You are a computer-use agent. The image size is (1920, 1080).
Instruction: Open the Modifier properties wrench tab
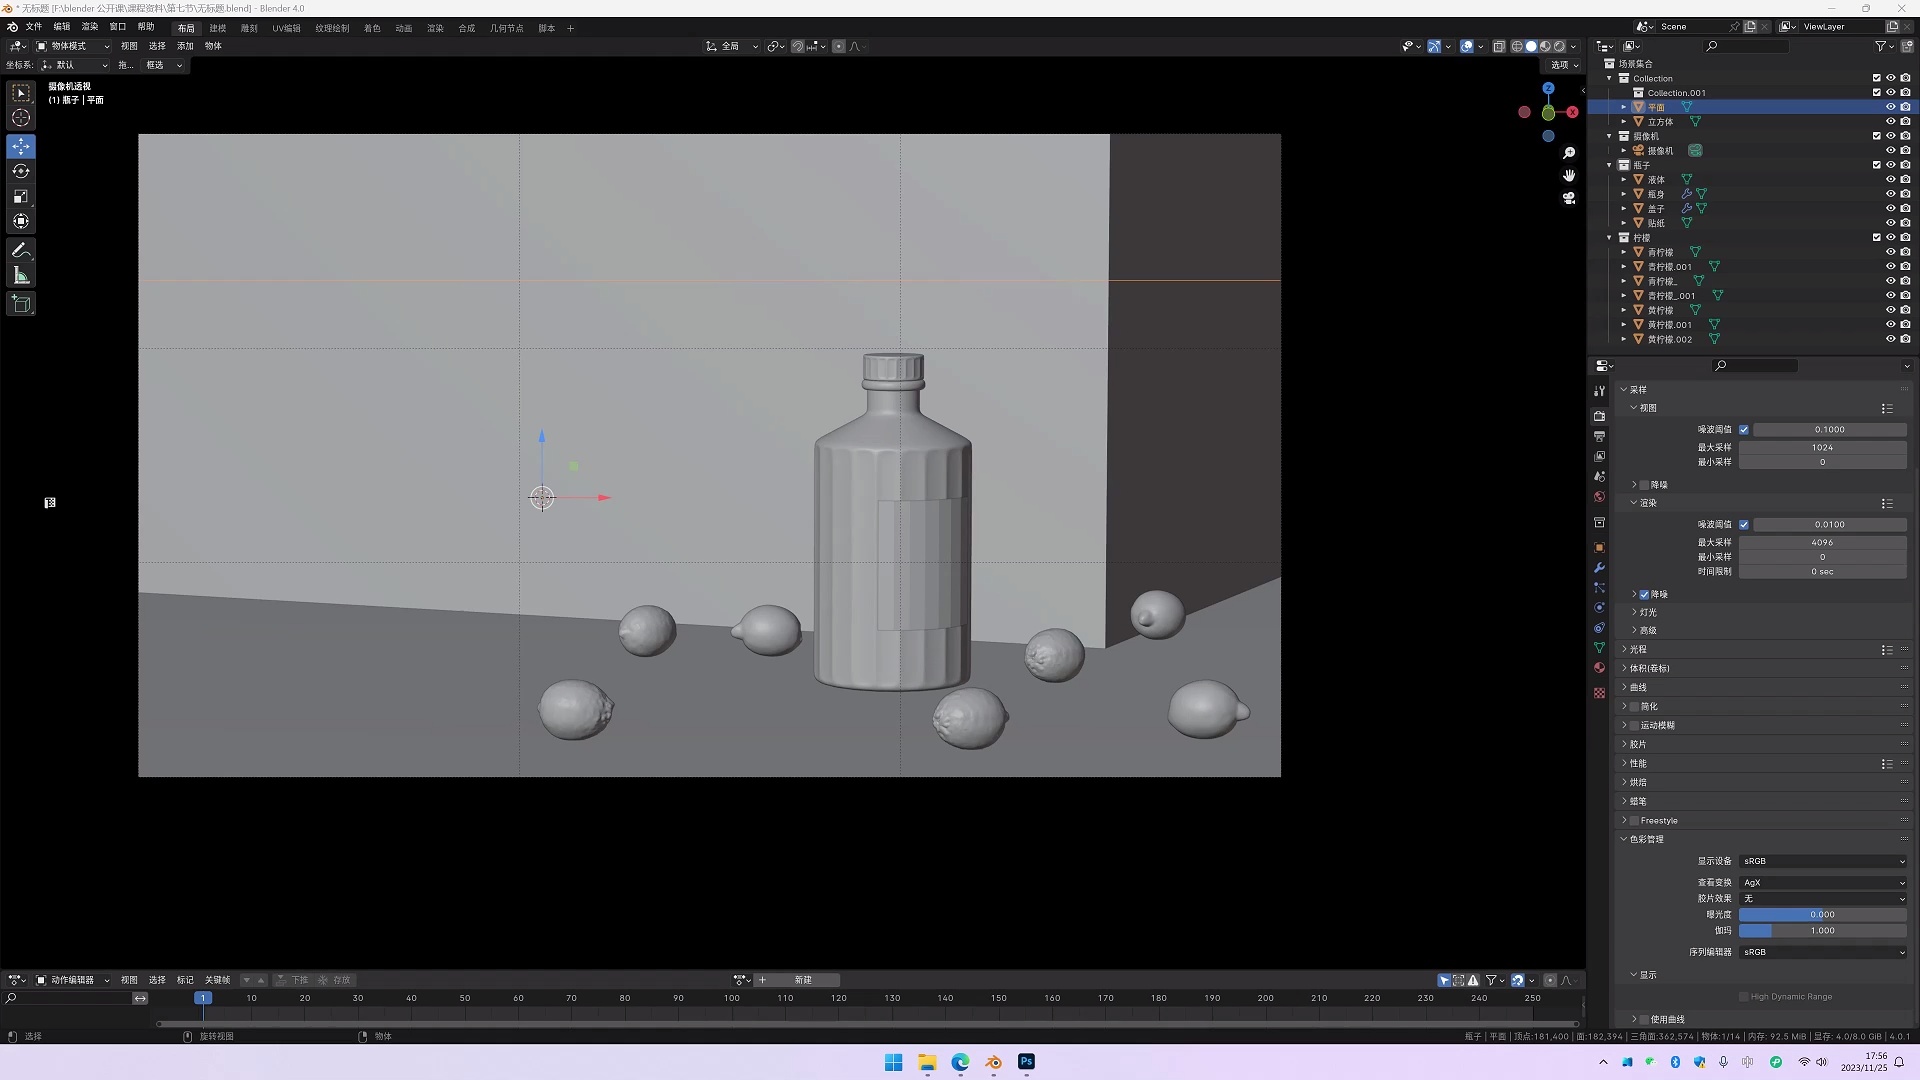(x=1599, y=568)
